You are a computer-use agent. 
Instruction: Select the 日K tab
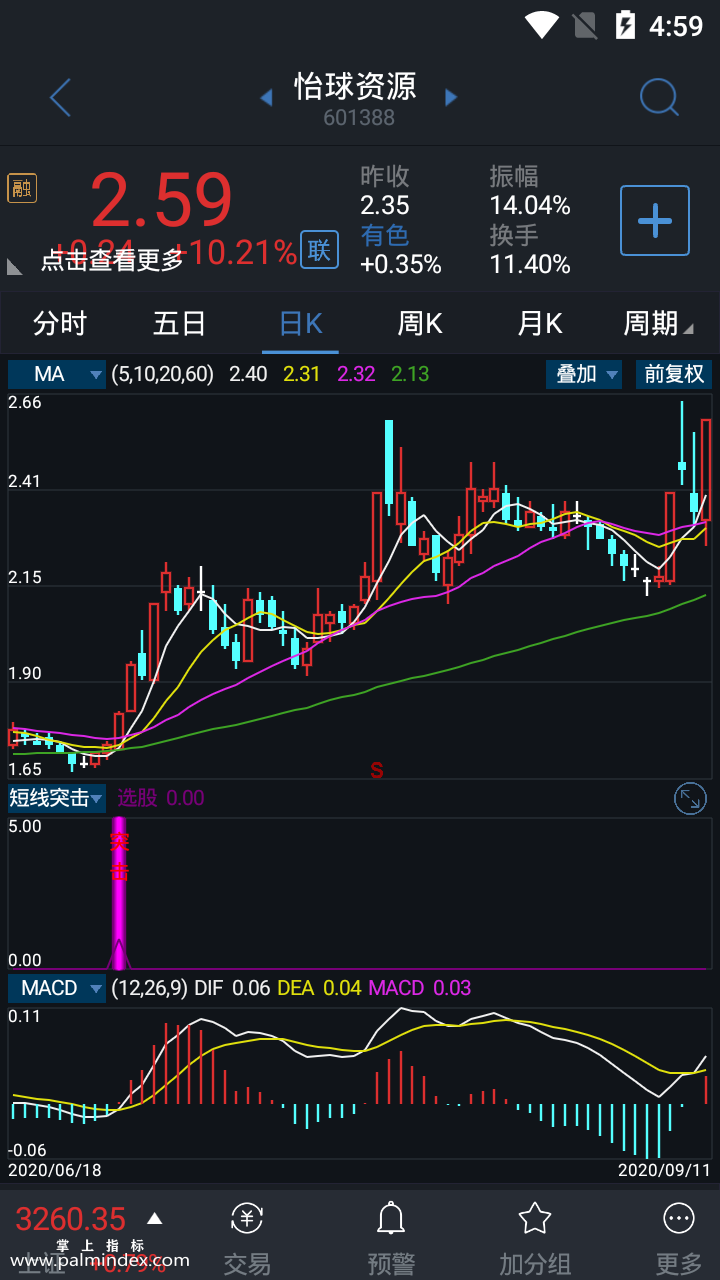300,324
